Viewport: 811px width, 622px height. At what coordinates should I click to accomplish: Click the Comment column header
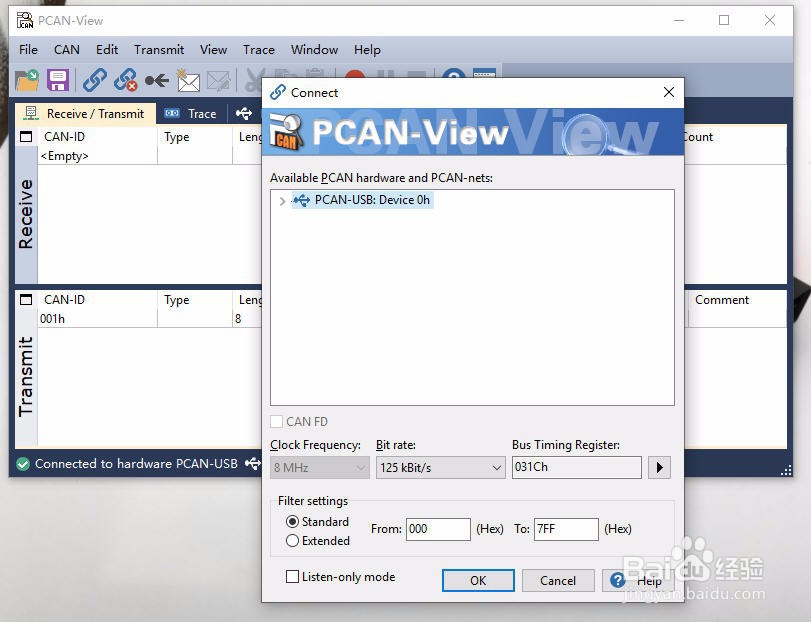722,300
